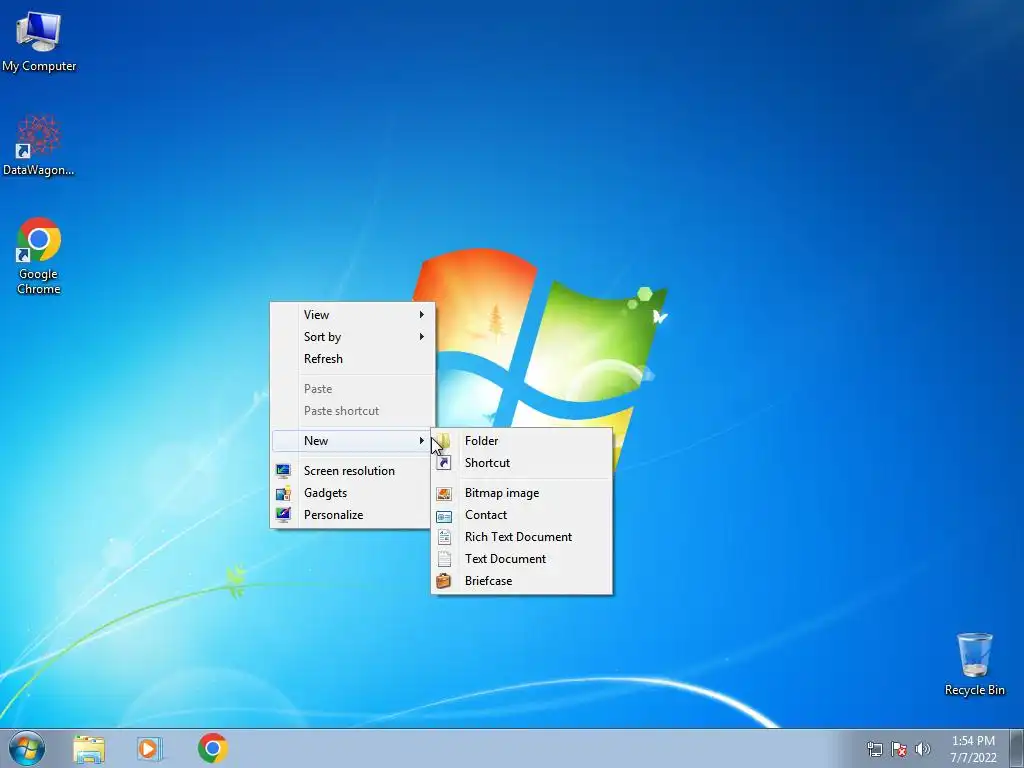Select the DataWagon desktop shortcut

[x=38, y=146]
